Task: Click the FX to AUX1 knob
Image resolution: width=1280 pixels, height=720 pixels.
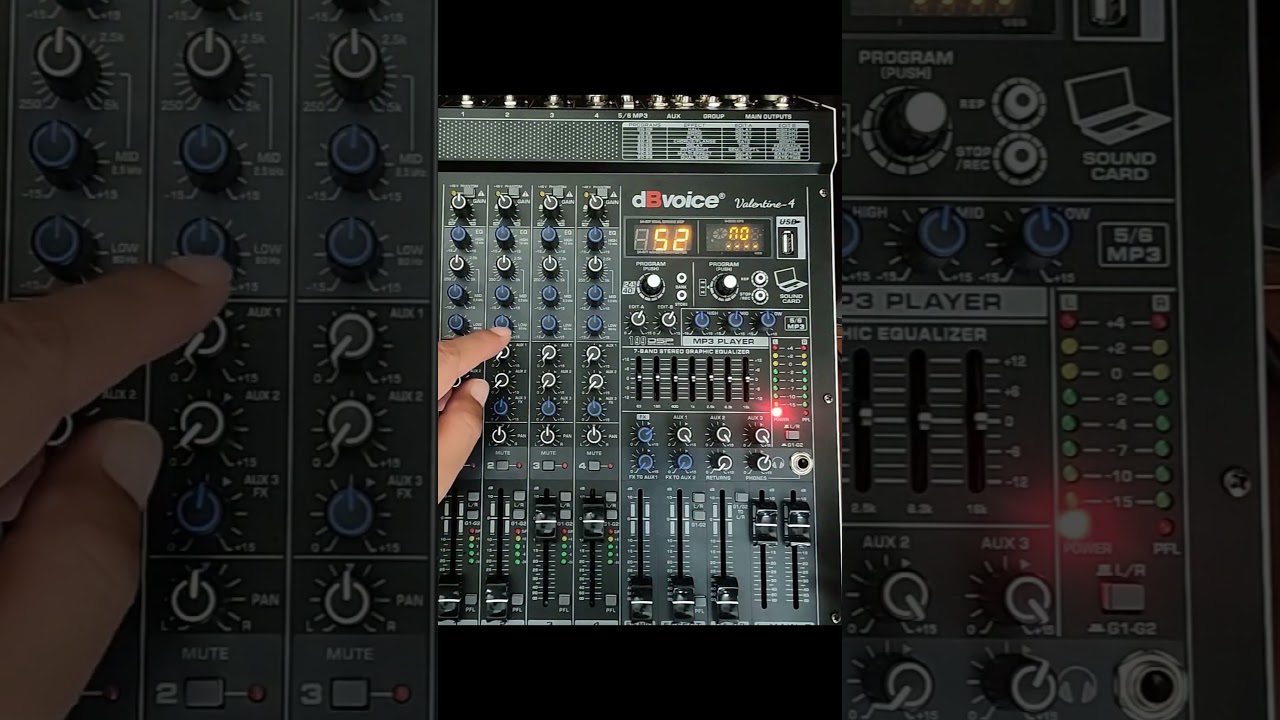Action: pos(645,462)
